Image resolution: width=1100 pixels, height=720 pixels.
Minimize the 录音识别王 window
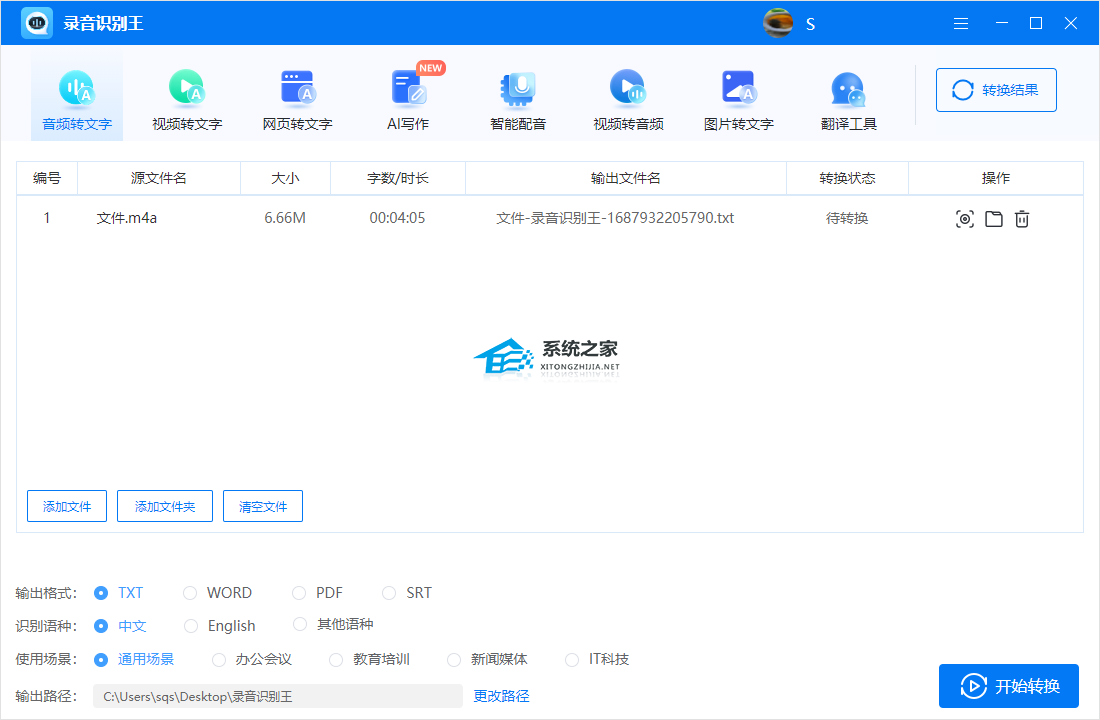[x=1002, y=23]
